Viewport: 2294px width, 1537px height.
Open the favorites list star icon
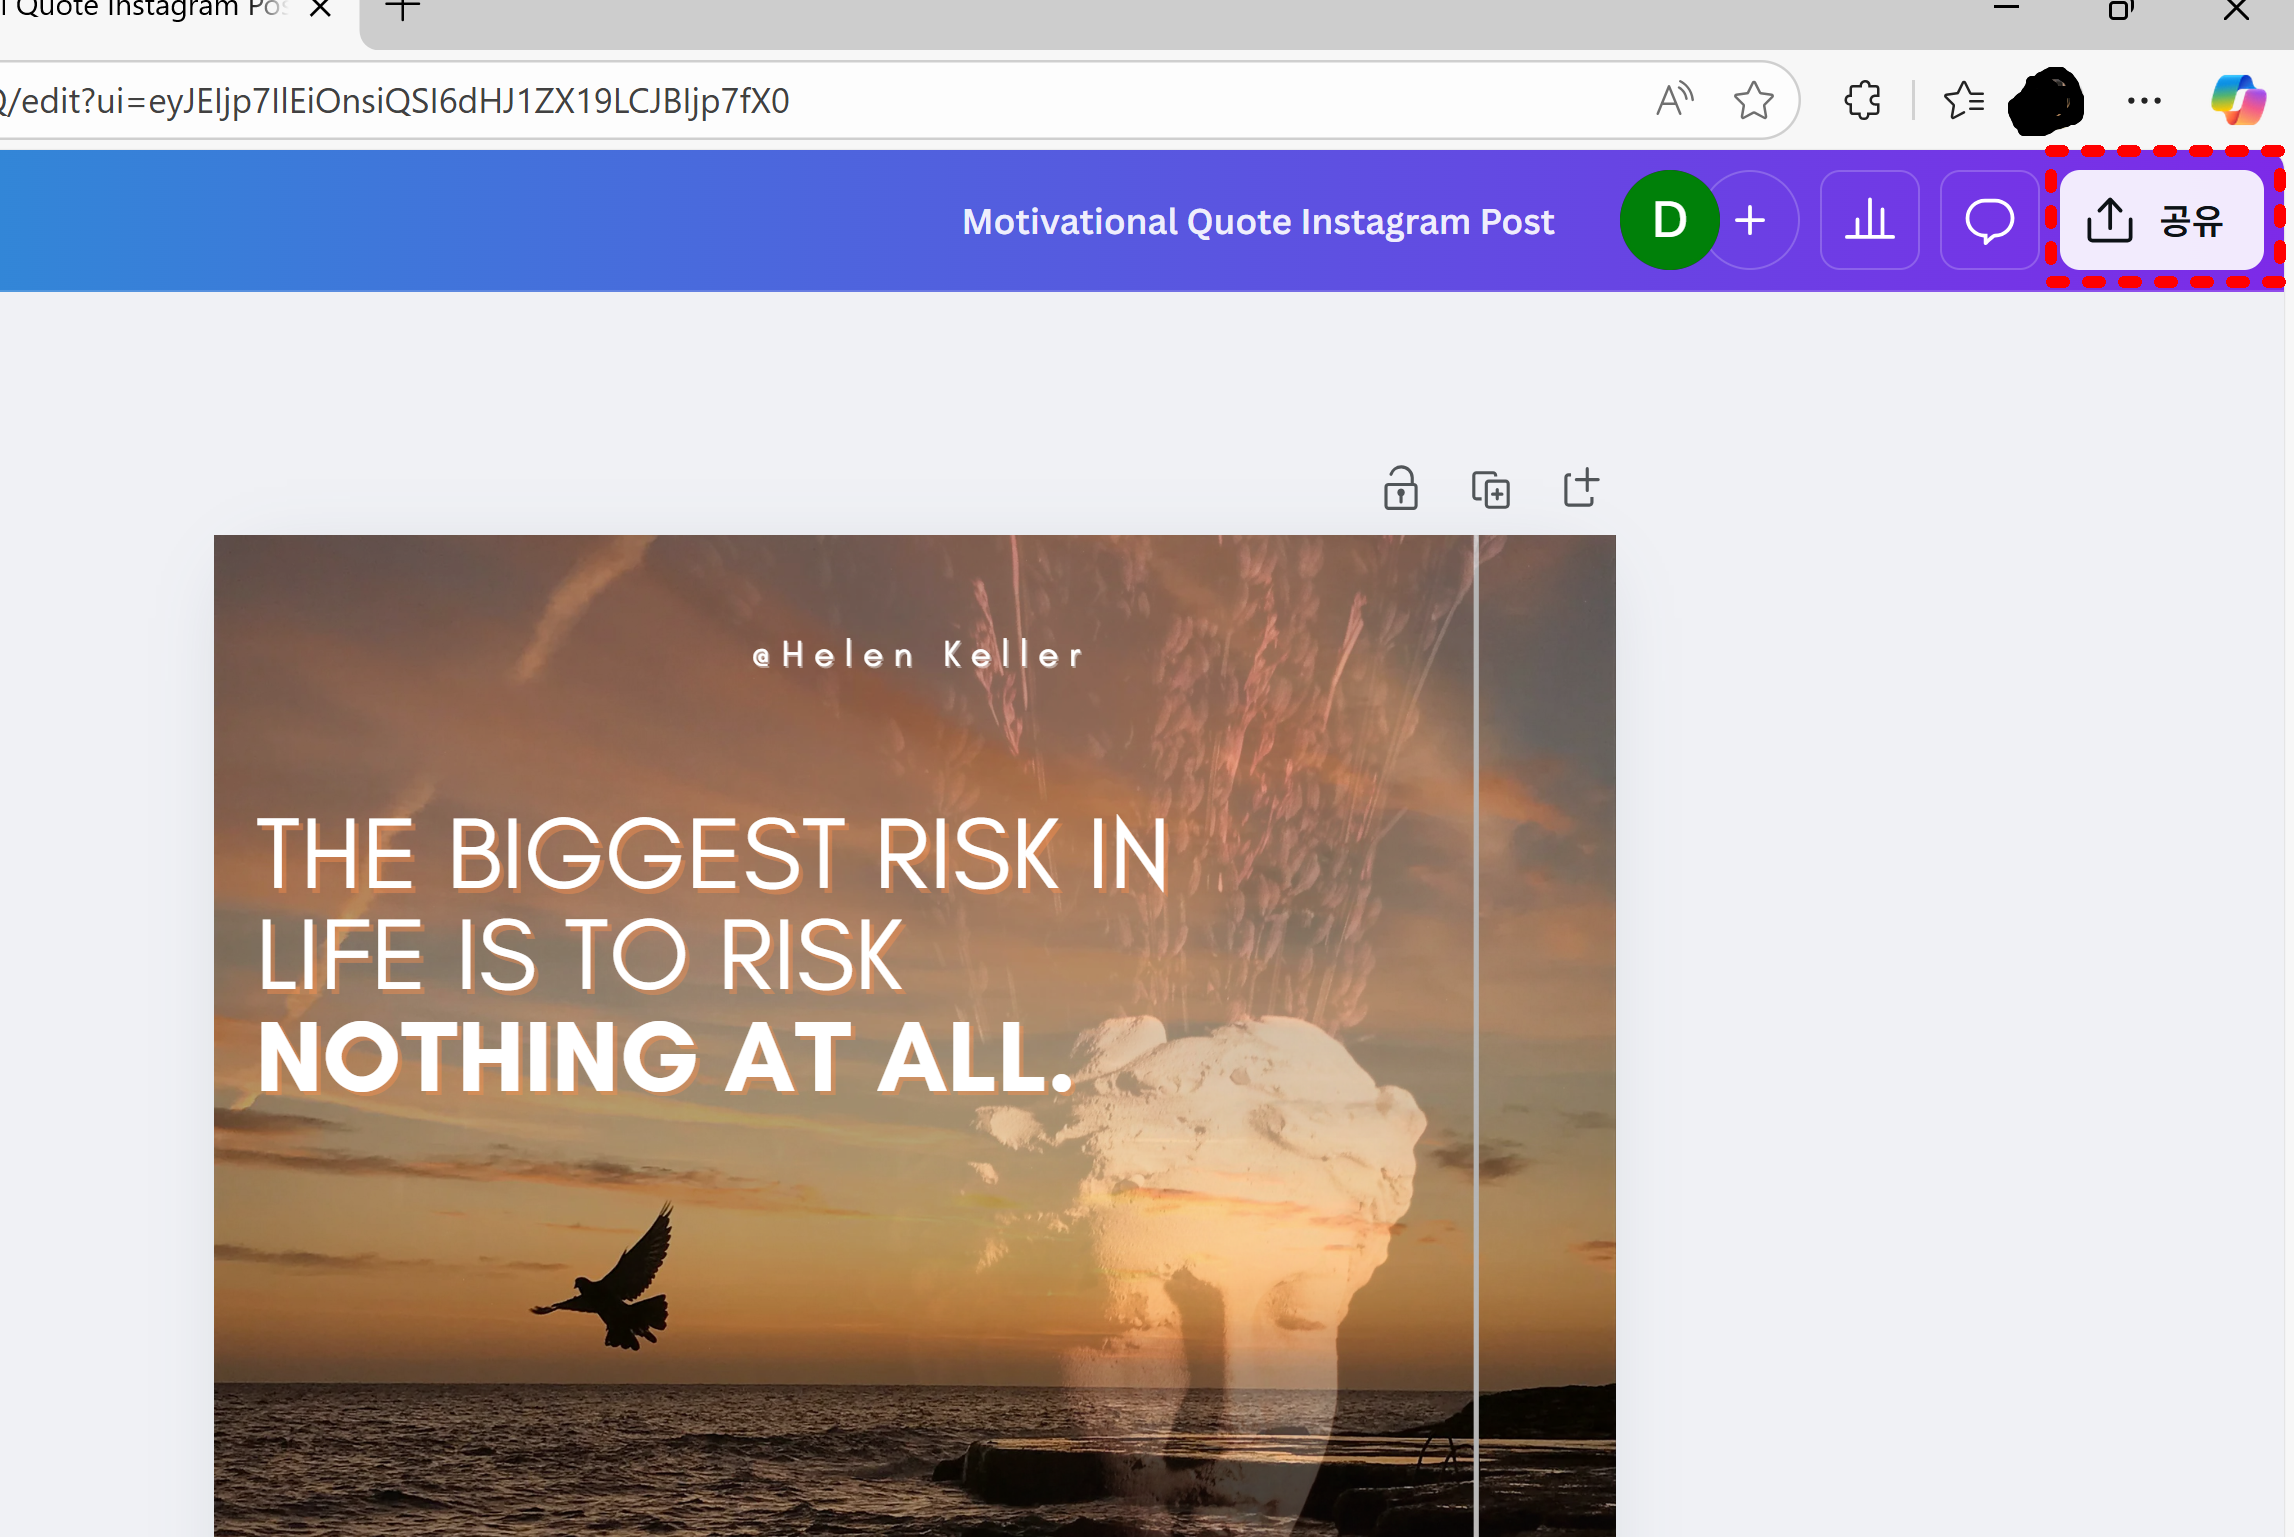click(x=1963, y=101)
